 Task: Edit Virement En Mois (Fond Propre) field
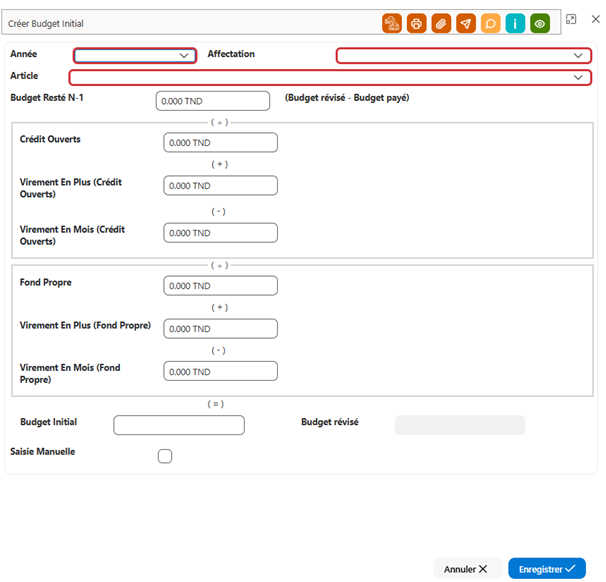click(221, 371)
